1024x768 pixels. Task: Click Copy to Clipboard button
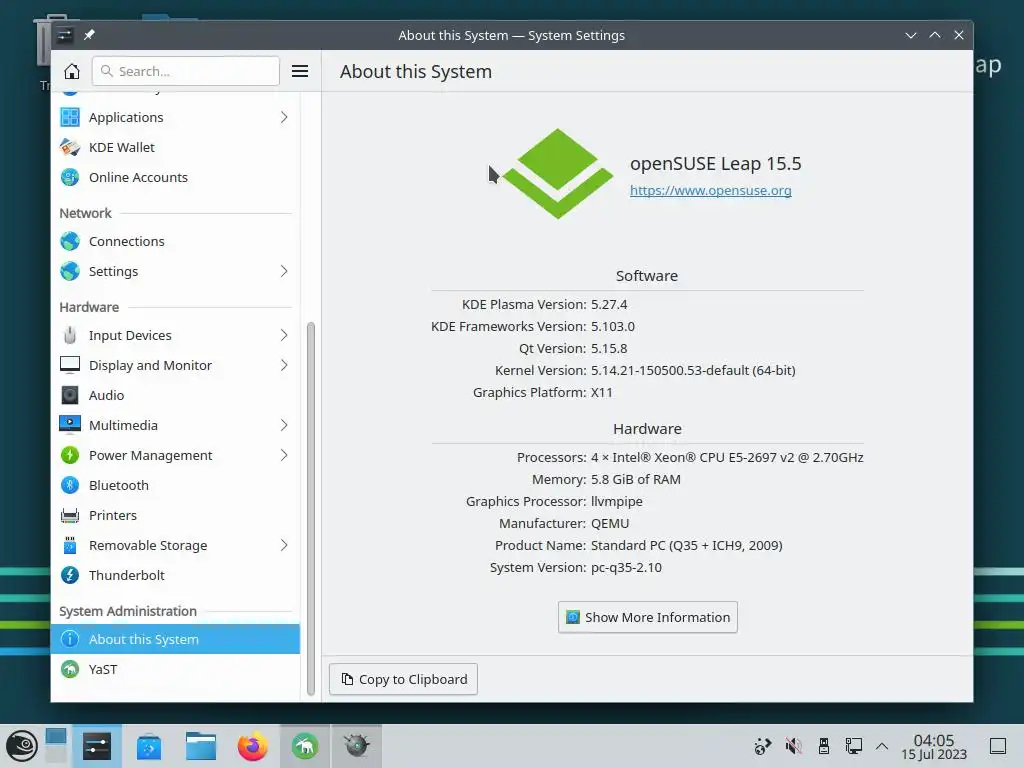[x=404, y=680]
